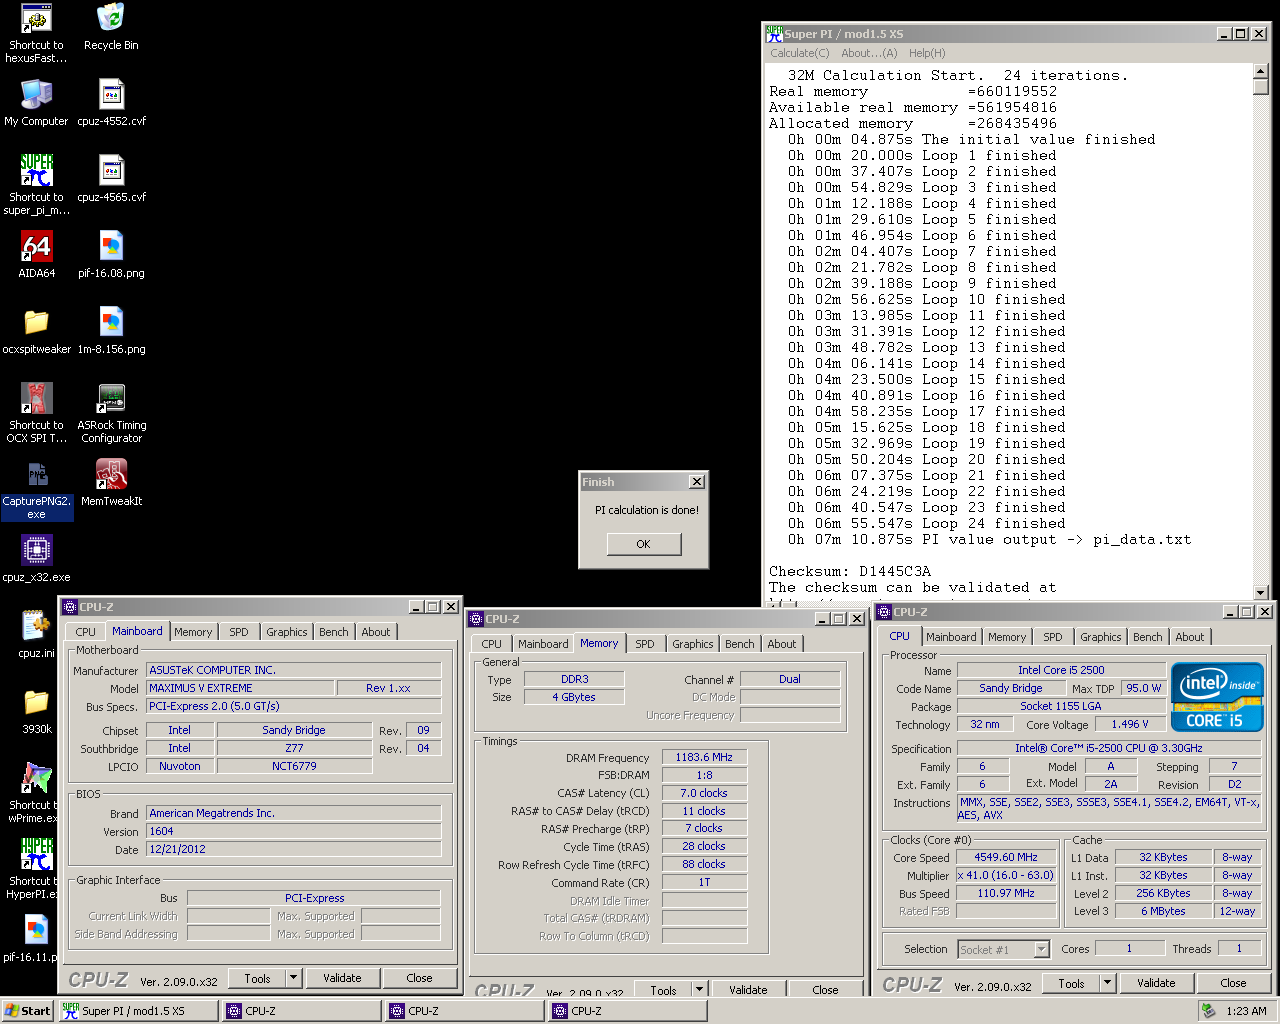Select the ASRock Timing Configurator icon
Screen dimensions: 1280x1024
click(111, 398)
